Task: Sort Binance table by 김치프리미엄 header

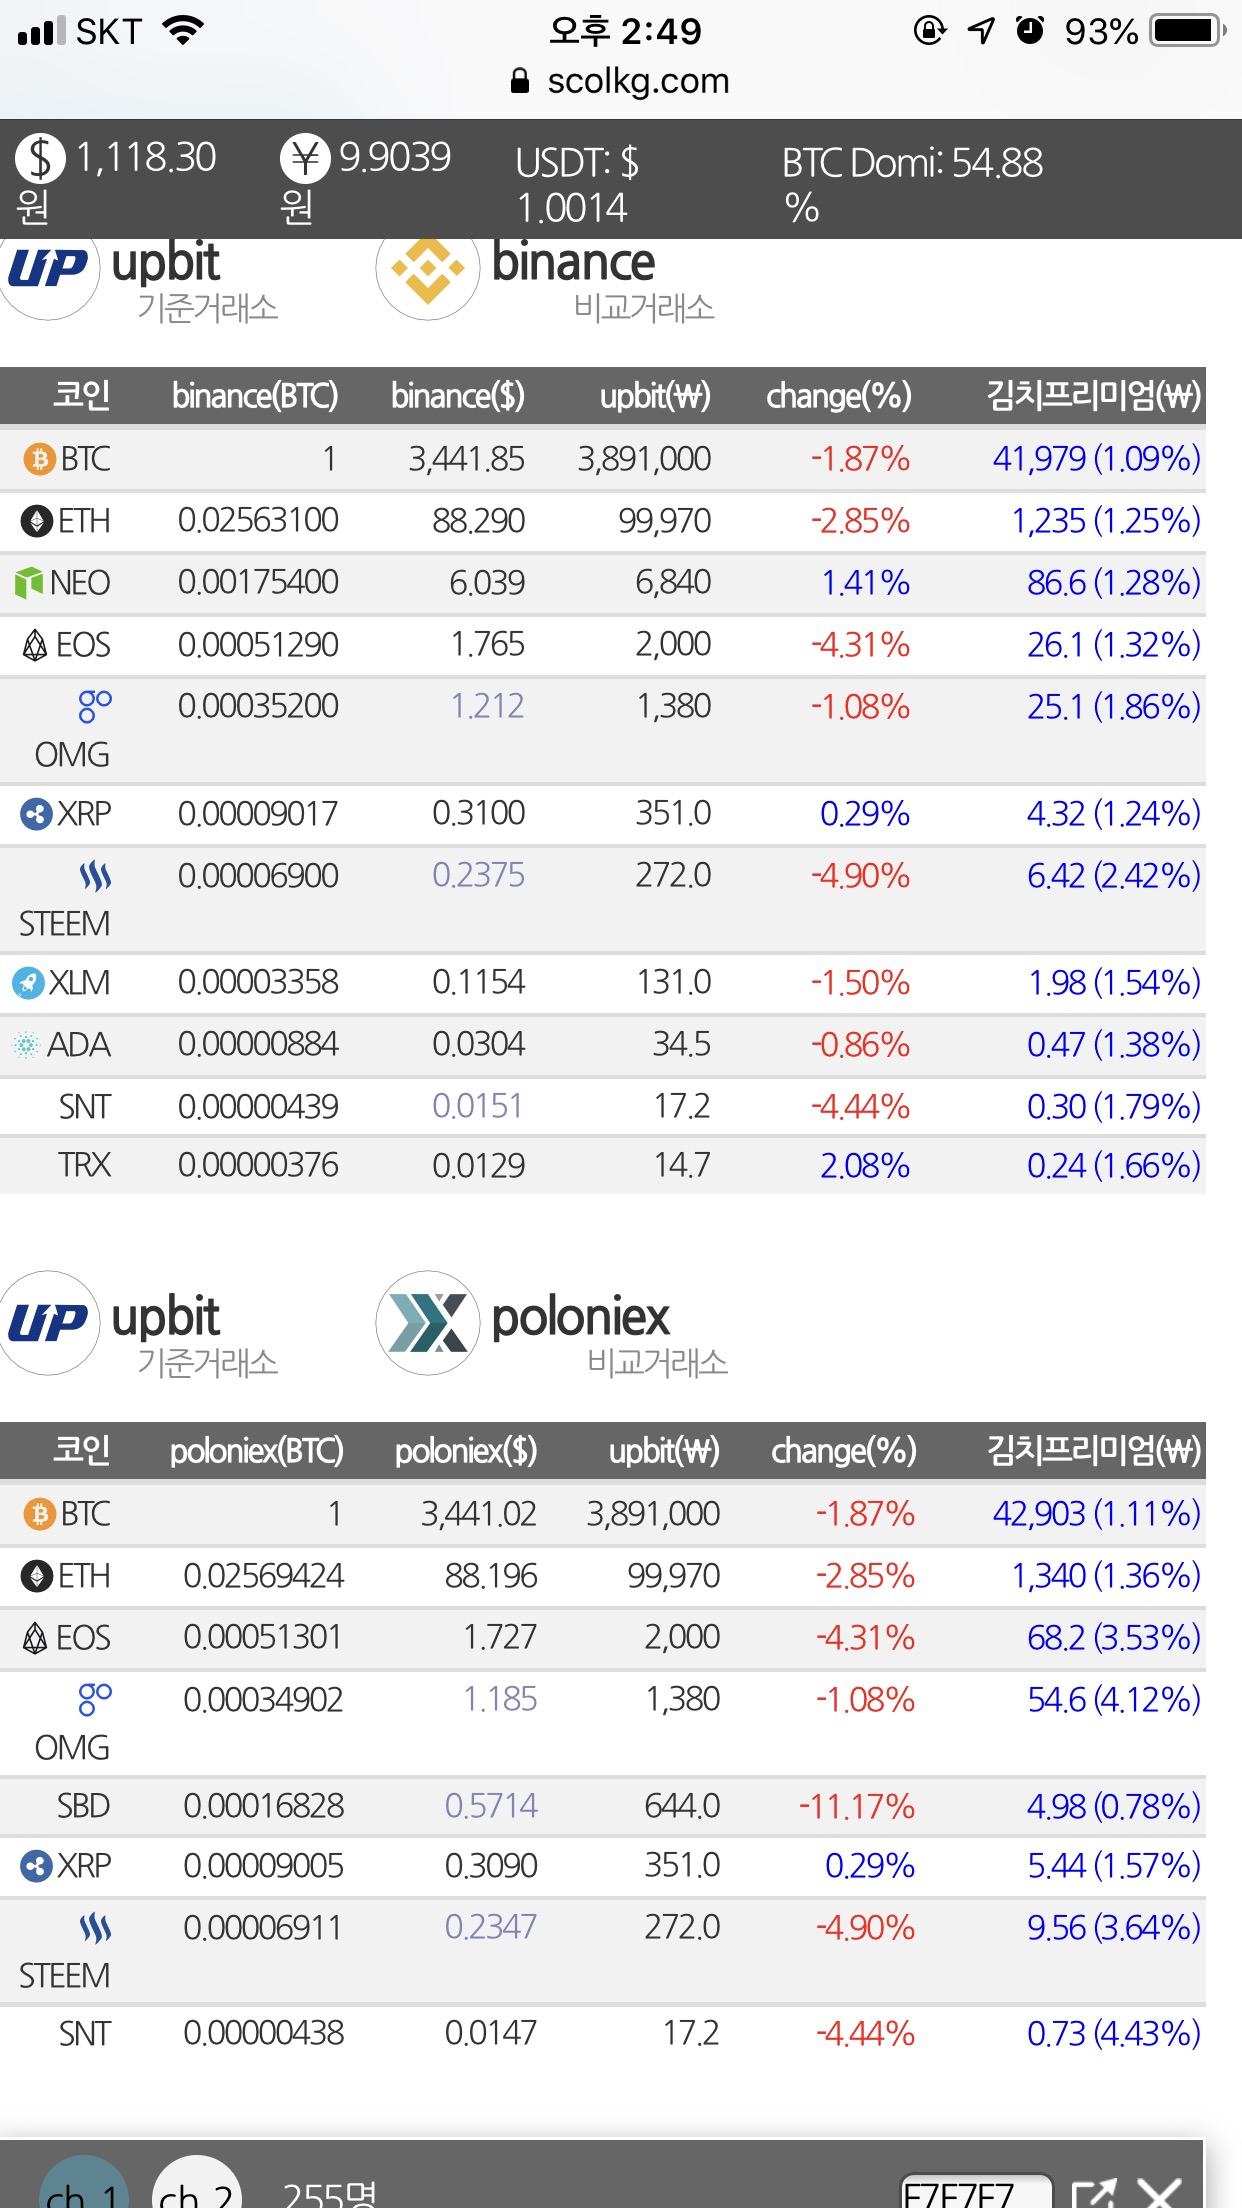Action: point(1093,396)
